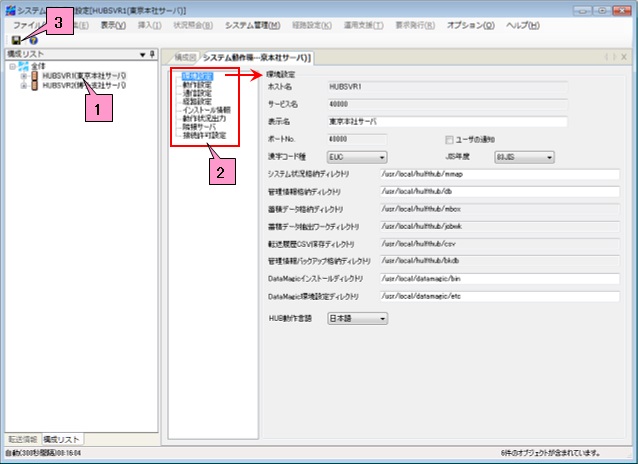Viewport: 638px width, 464px height.
Task: Click the 全体 root node icon
Action: [23, 66]
